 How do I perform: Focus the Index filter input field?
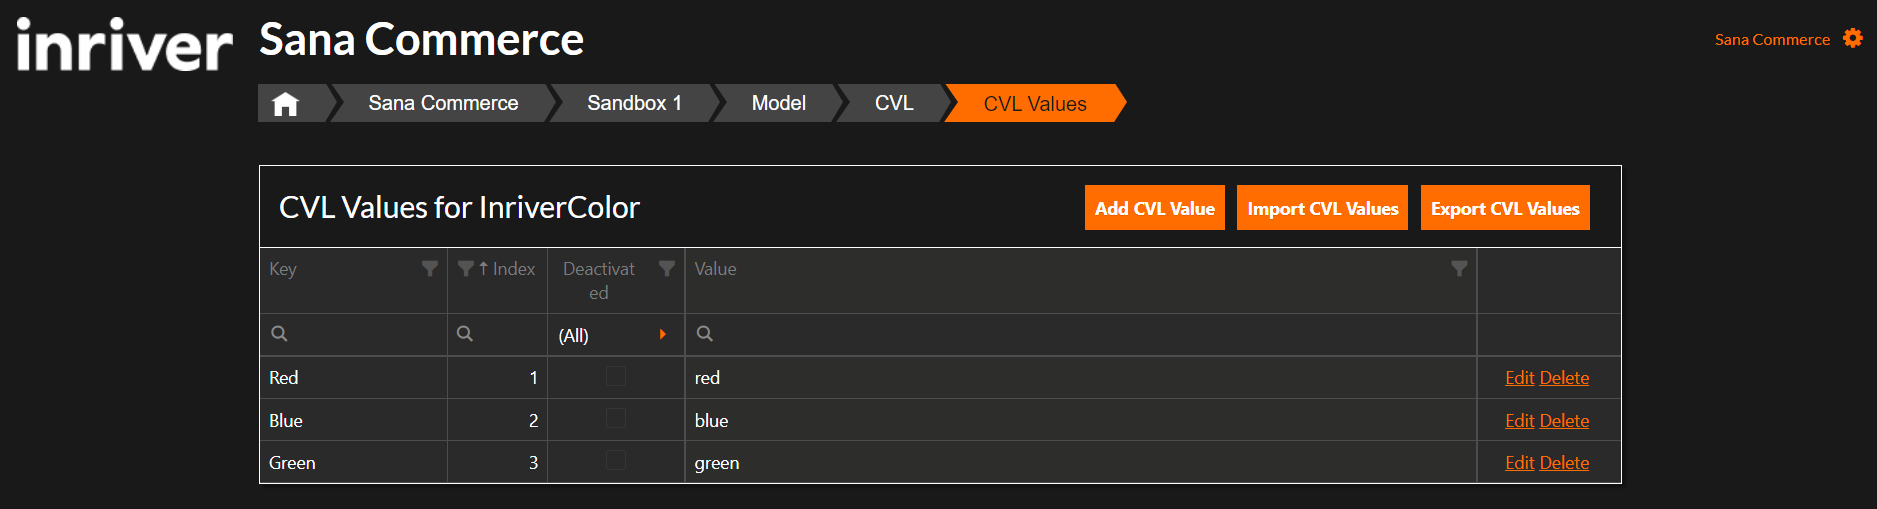[x=497, y=335]
